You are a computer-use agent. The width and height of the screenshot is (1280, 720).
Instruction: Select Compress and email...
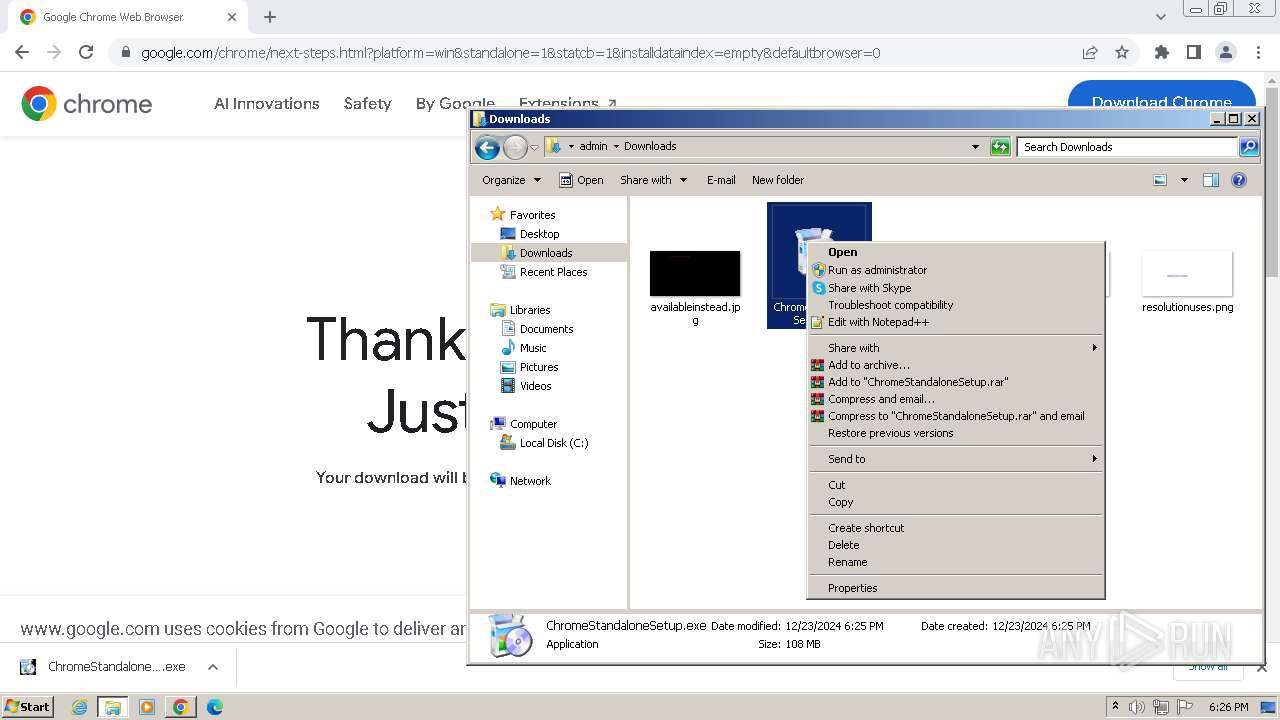956,399
